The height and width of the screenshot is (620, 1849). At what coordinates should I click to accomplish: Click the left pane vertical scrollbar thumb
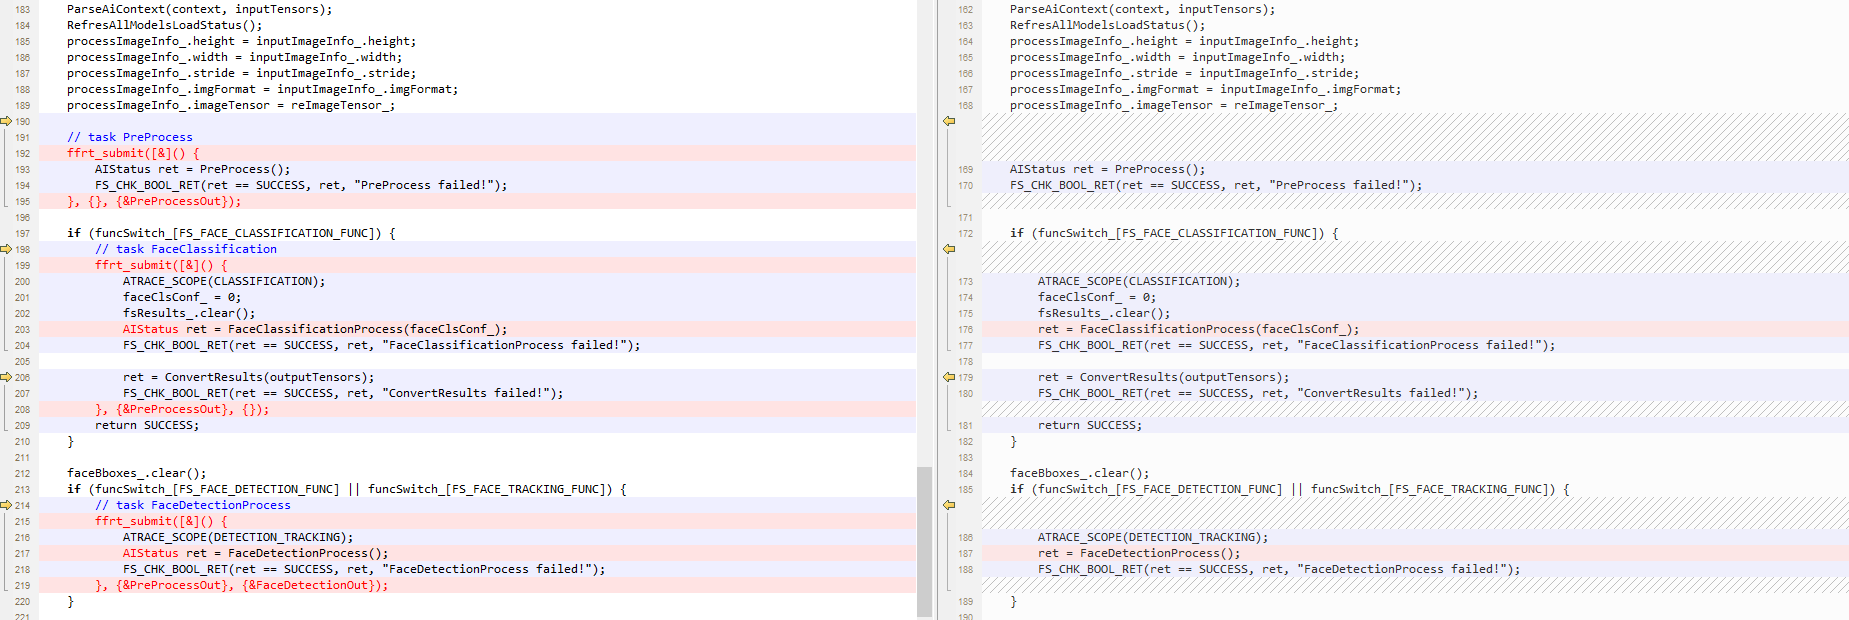tap(924, 540)
